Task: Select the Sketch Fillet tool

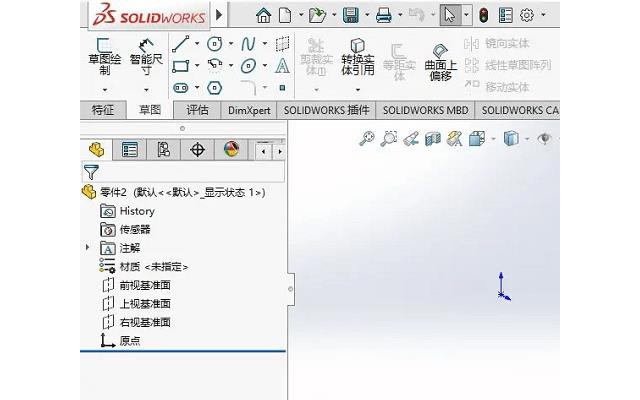Action: click(248, 87)
